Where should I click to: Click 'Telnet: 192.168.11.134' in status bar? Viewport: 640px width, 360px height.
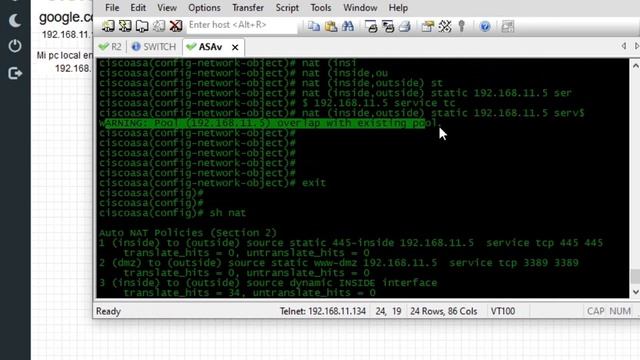322,311
